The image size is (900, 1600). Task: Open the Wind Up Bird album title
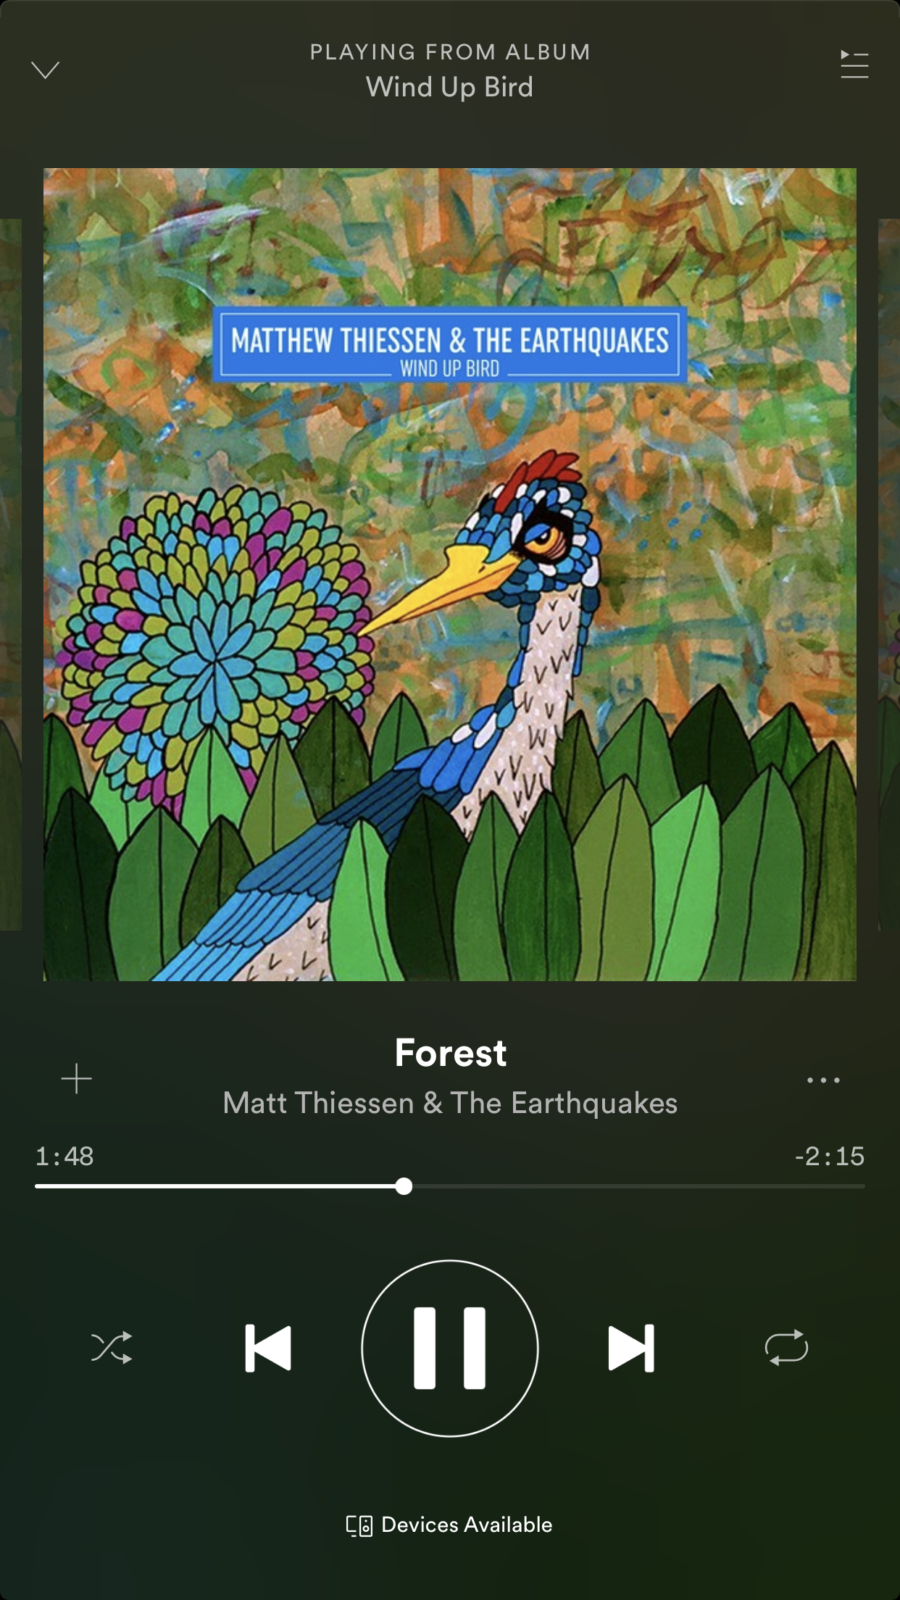450,87
